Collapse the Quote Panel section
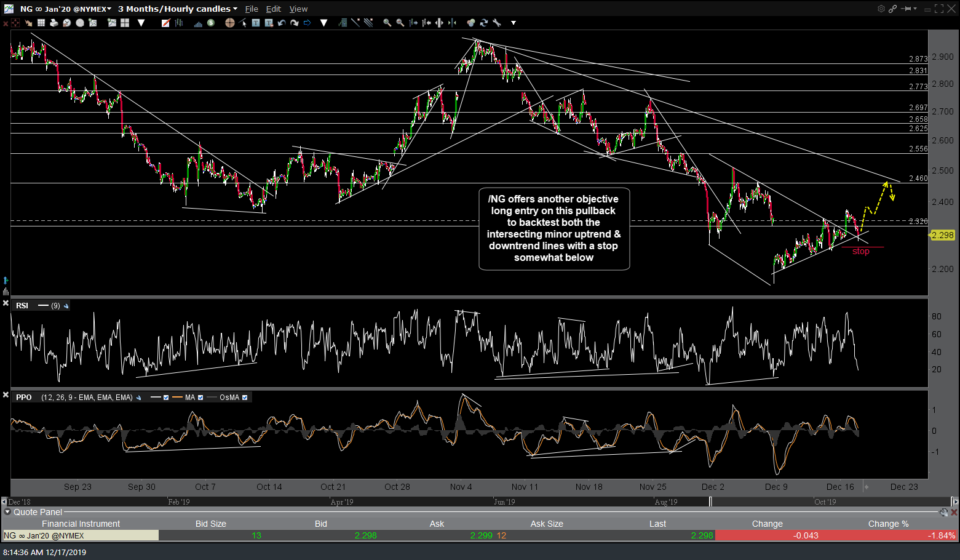 tap(6, 510)
